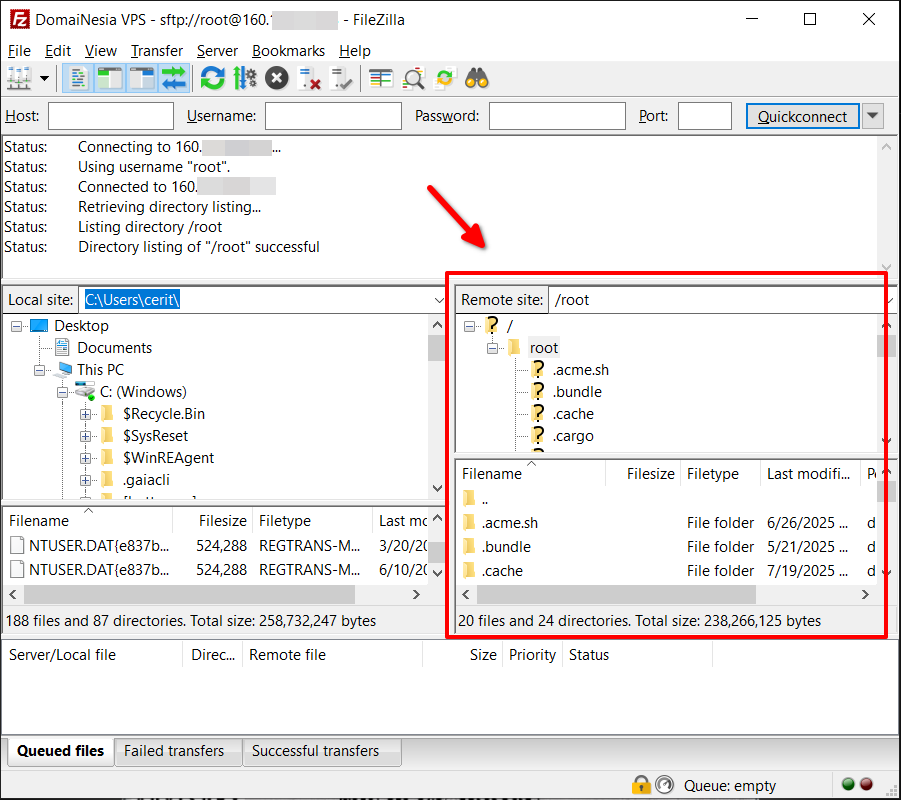This screenshot has width=901, height=800.
Task: Focus the Username input field
Action: tap(333, 116)
